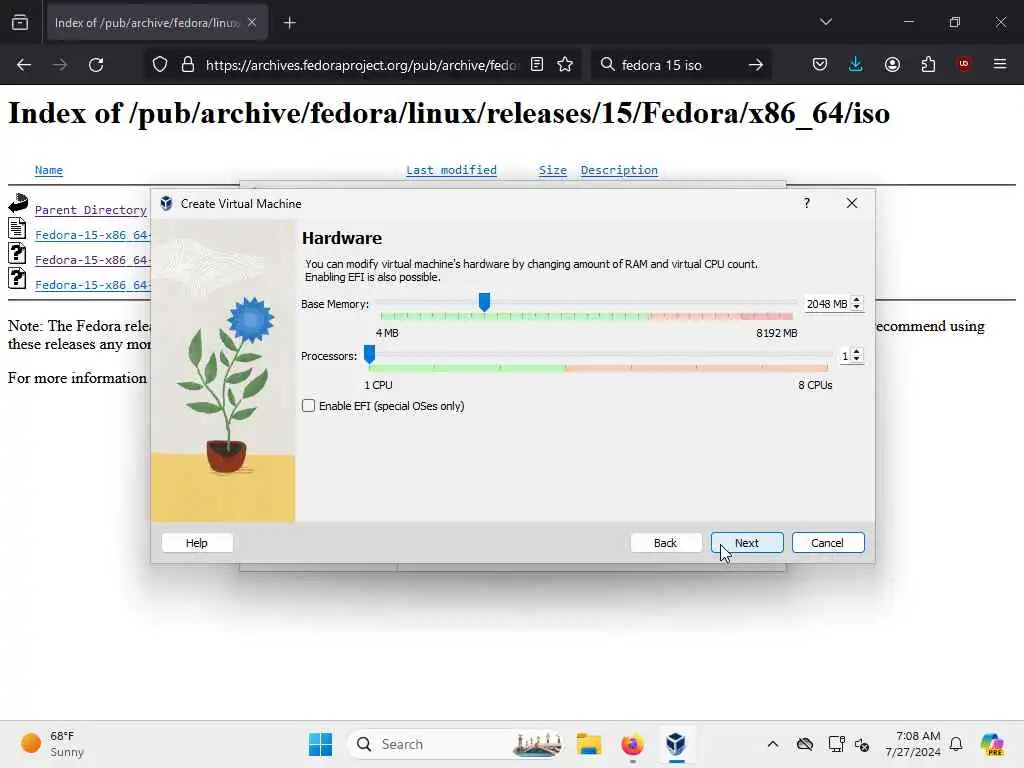List all tabs with dropdown chevron
Viewport: 1024px width, 768px height.
pyautogui.click(x=825, y=22)
